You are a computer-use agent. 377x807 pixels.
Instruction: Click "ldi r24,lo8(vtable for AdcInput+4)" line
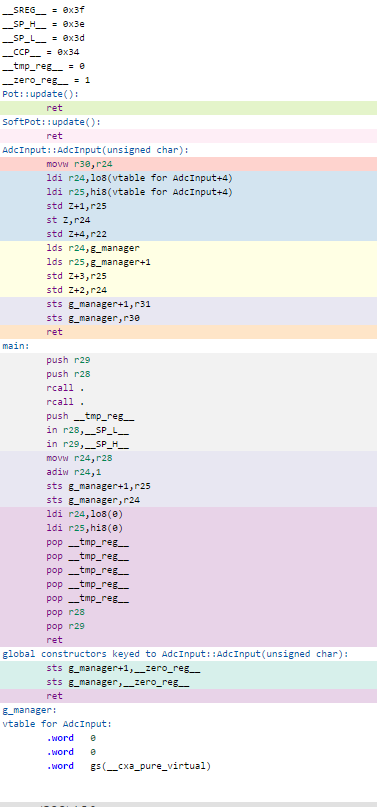(x=139, y=178)
